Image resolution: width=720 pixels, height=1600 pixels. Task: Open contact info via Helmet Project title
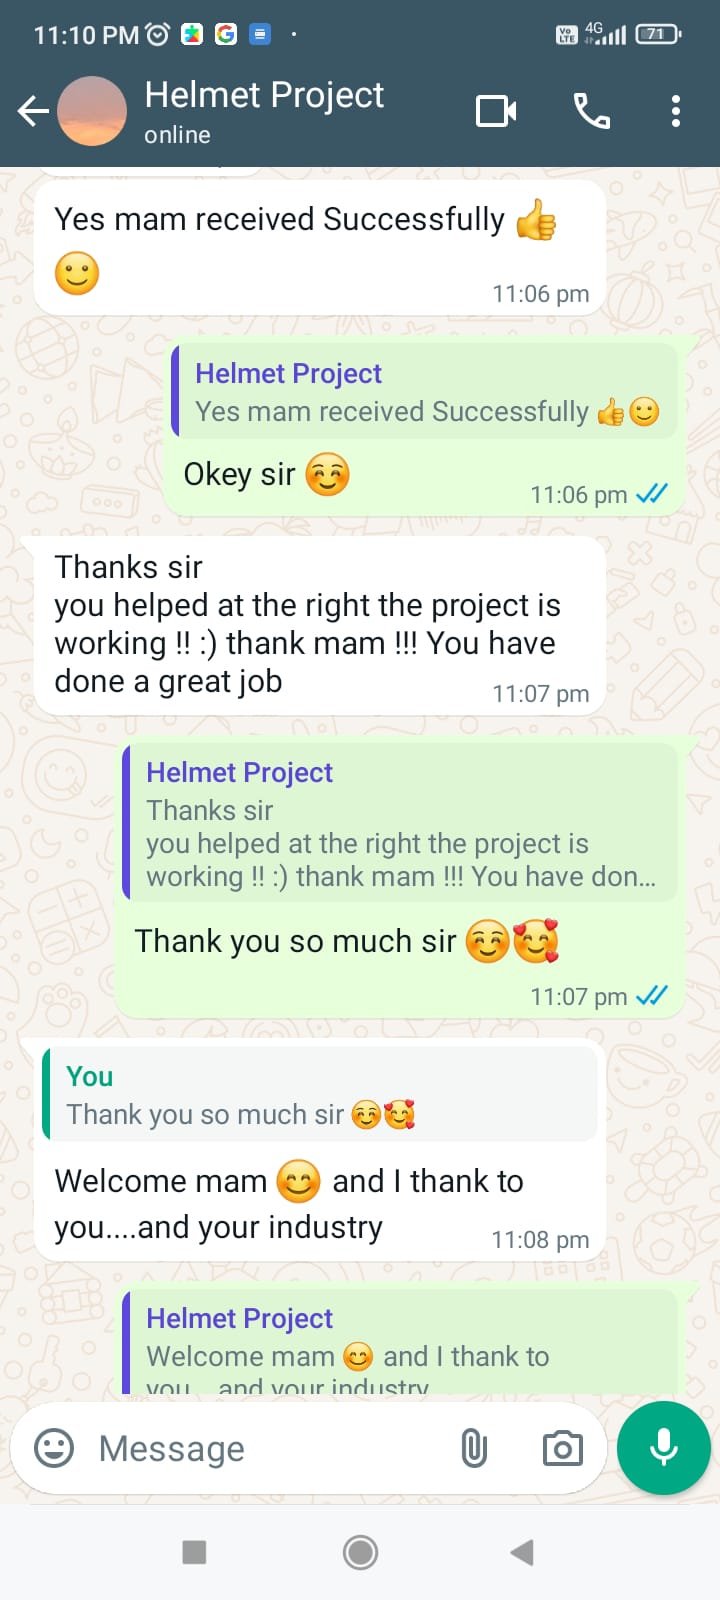coord(264,95)
